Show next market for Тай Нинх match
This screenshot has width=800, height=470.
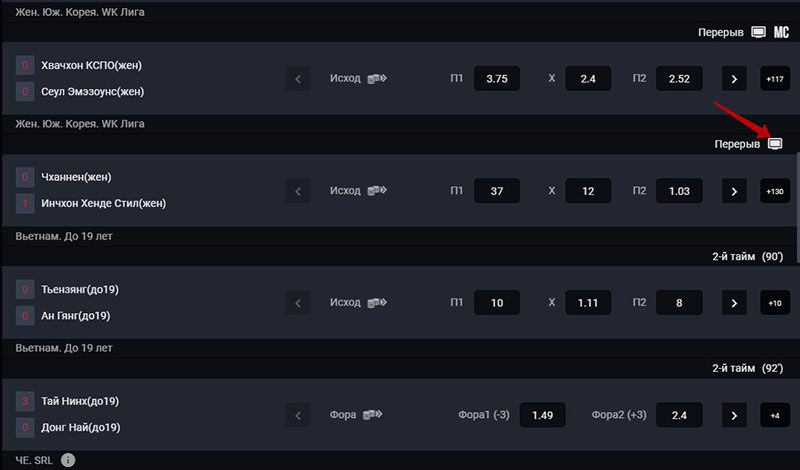pos(734,415)
